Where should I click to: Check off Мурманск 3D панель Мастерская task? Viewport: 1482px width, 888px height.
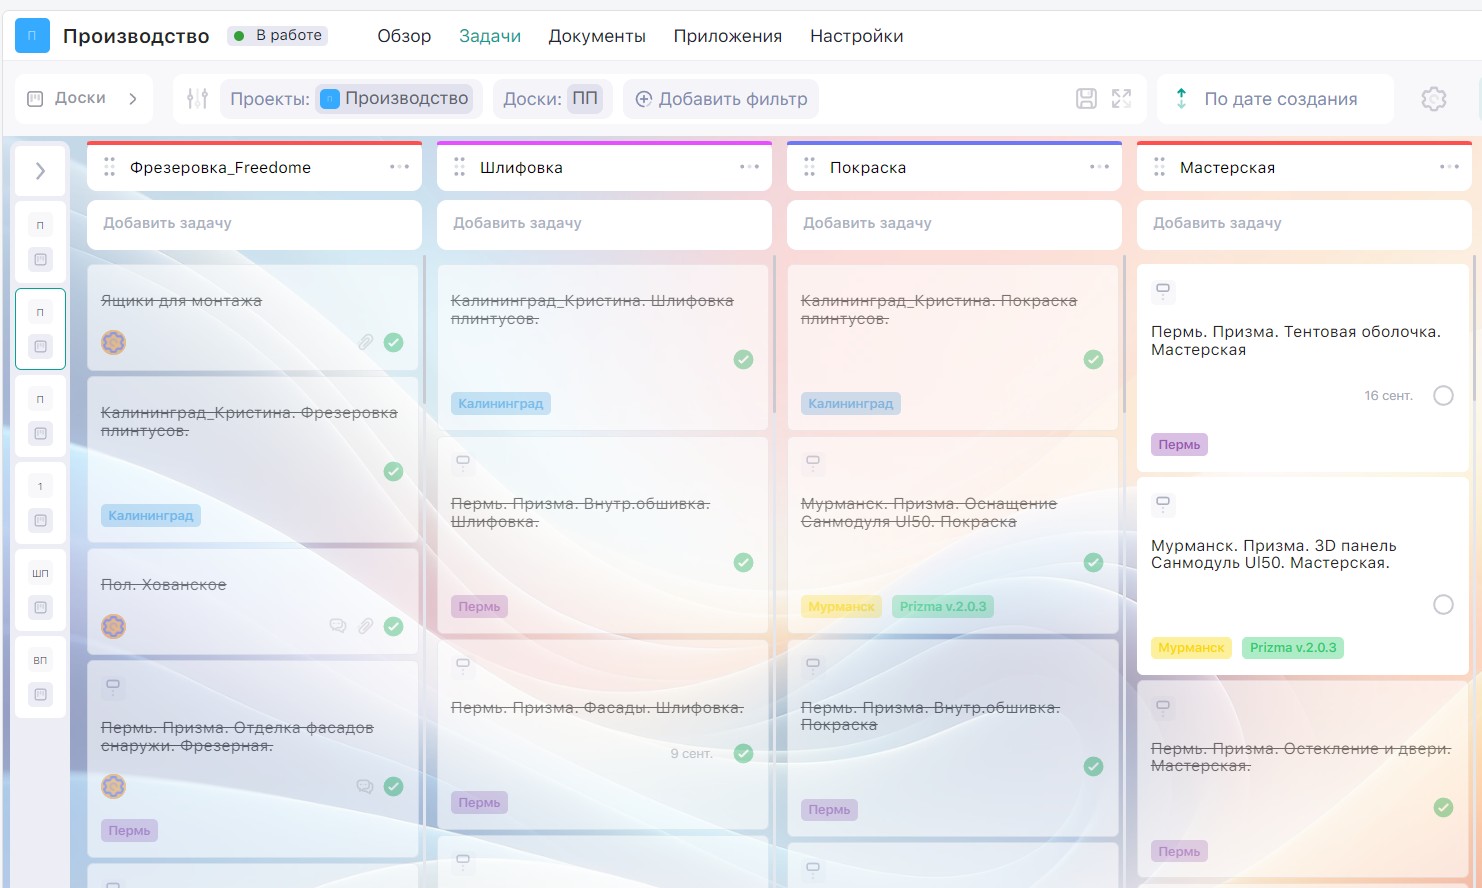coord(1443,604)
